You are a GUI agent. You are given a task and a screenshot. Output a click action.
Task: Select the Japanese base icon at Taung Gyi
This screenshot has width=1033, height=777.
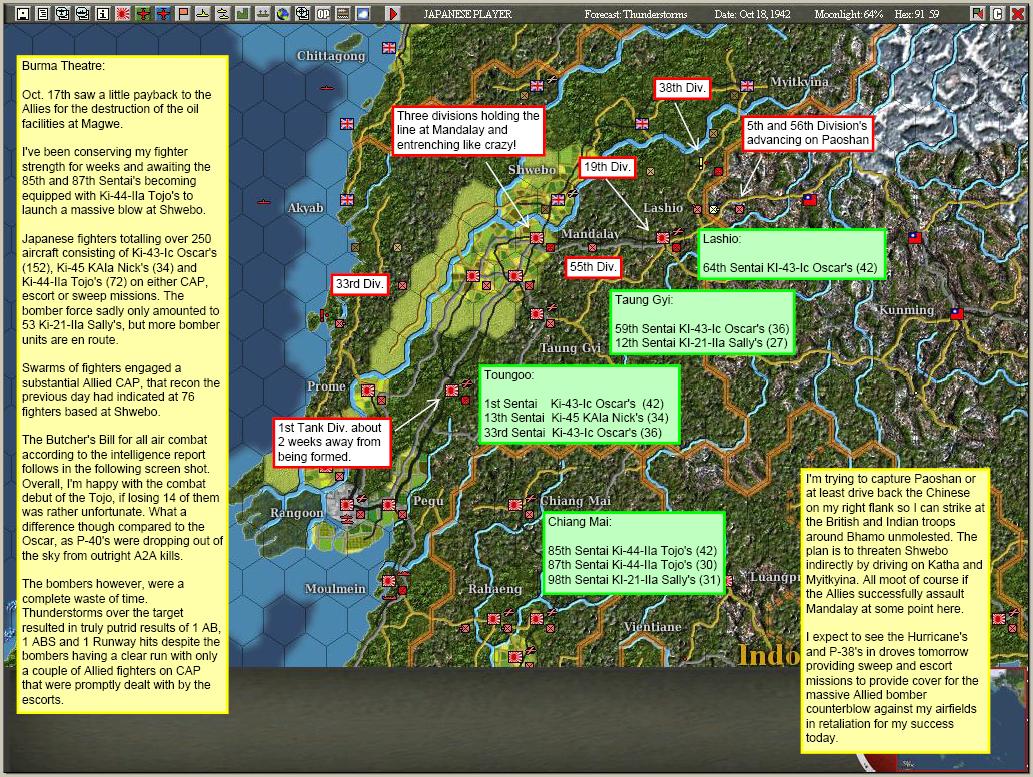point(536,314)
